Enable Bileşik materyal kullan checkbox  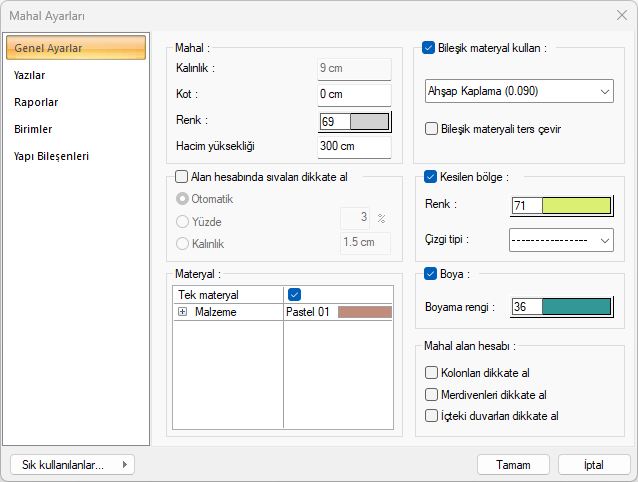[429, 47]
